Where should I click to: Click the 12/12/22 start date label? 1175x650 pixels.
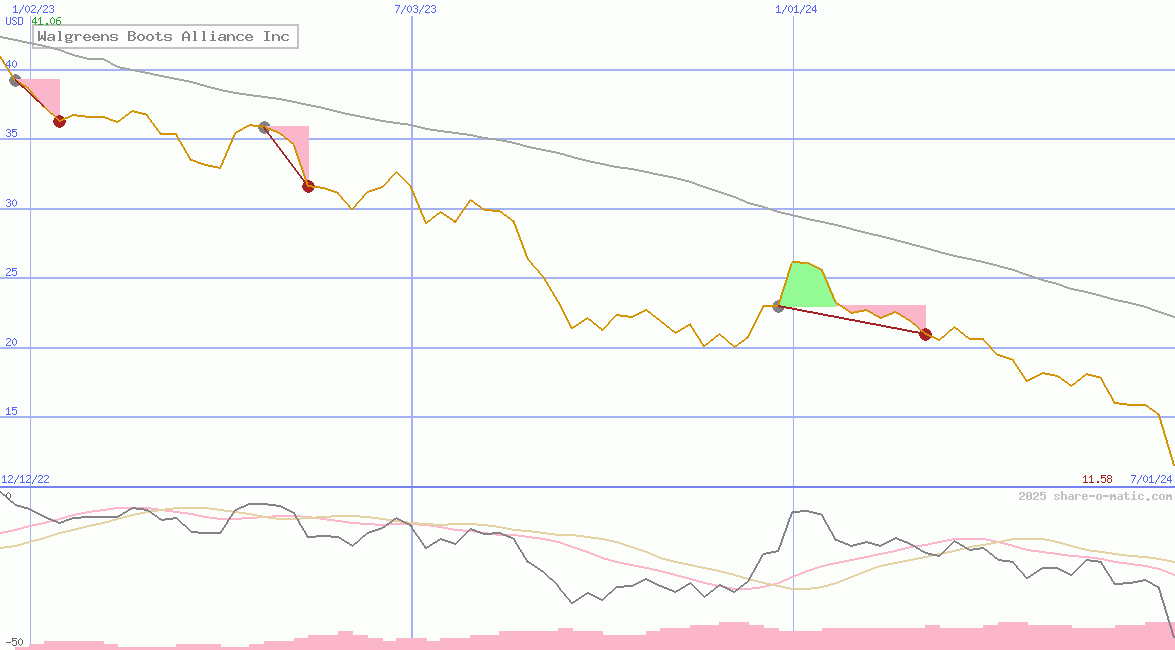tap(25, 478)
